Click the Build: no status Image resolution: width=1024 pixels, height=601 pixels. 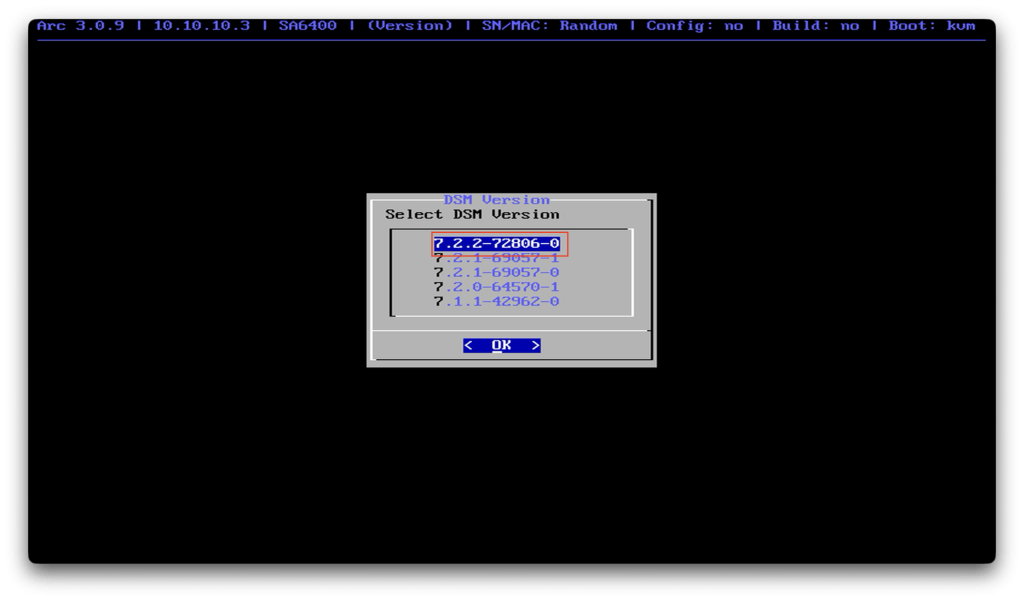tap(816, 25)
